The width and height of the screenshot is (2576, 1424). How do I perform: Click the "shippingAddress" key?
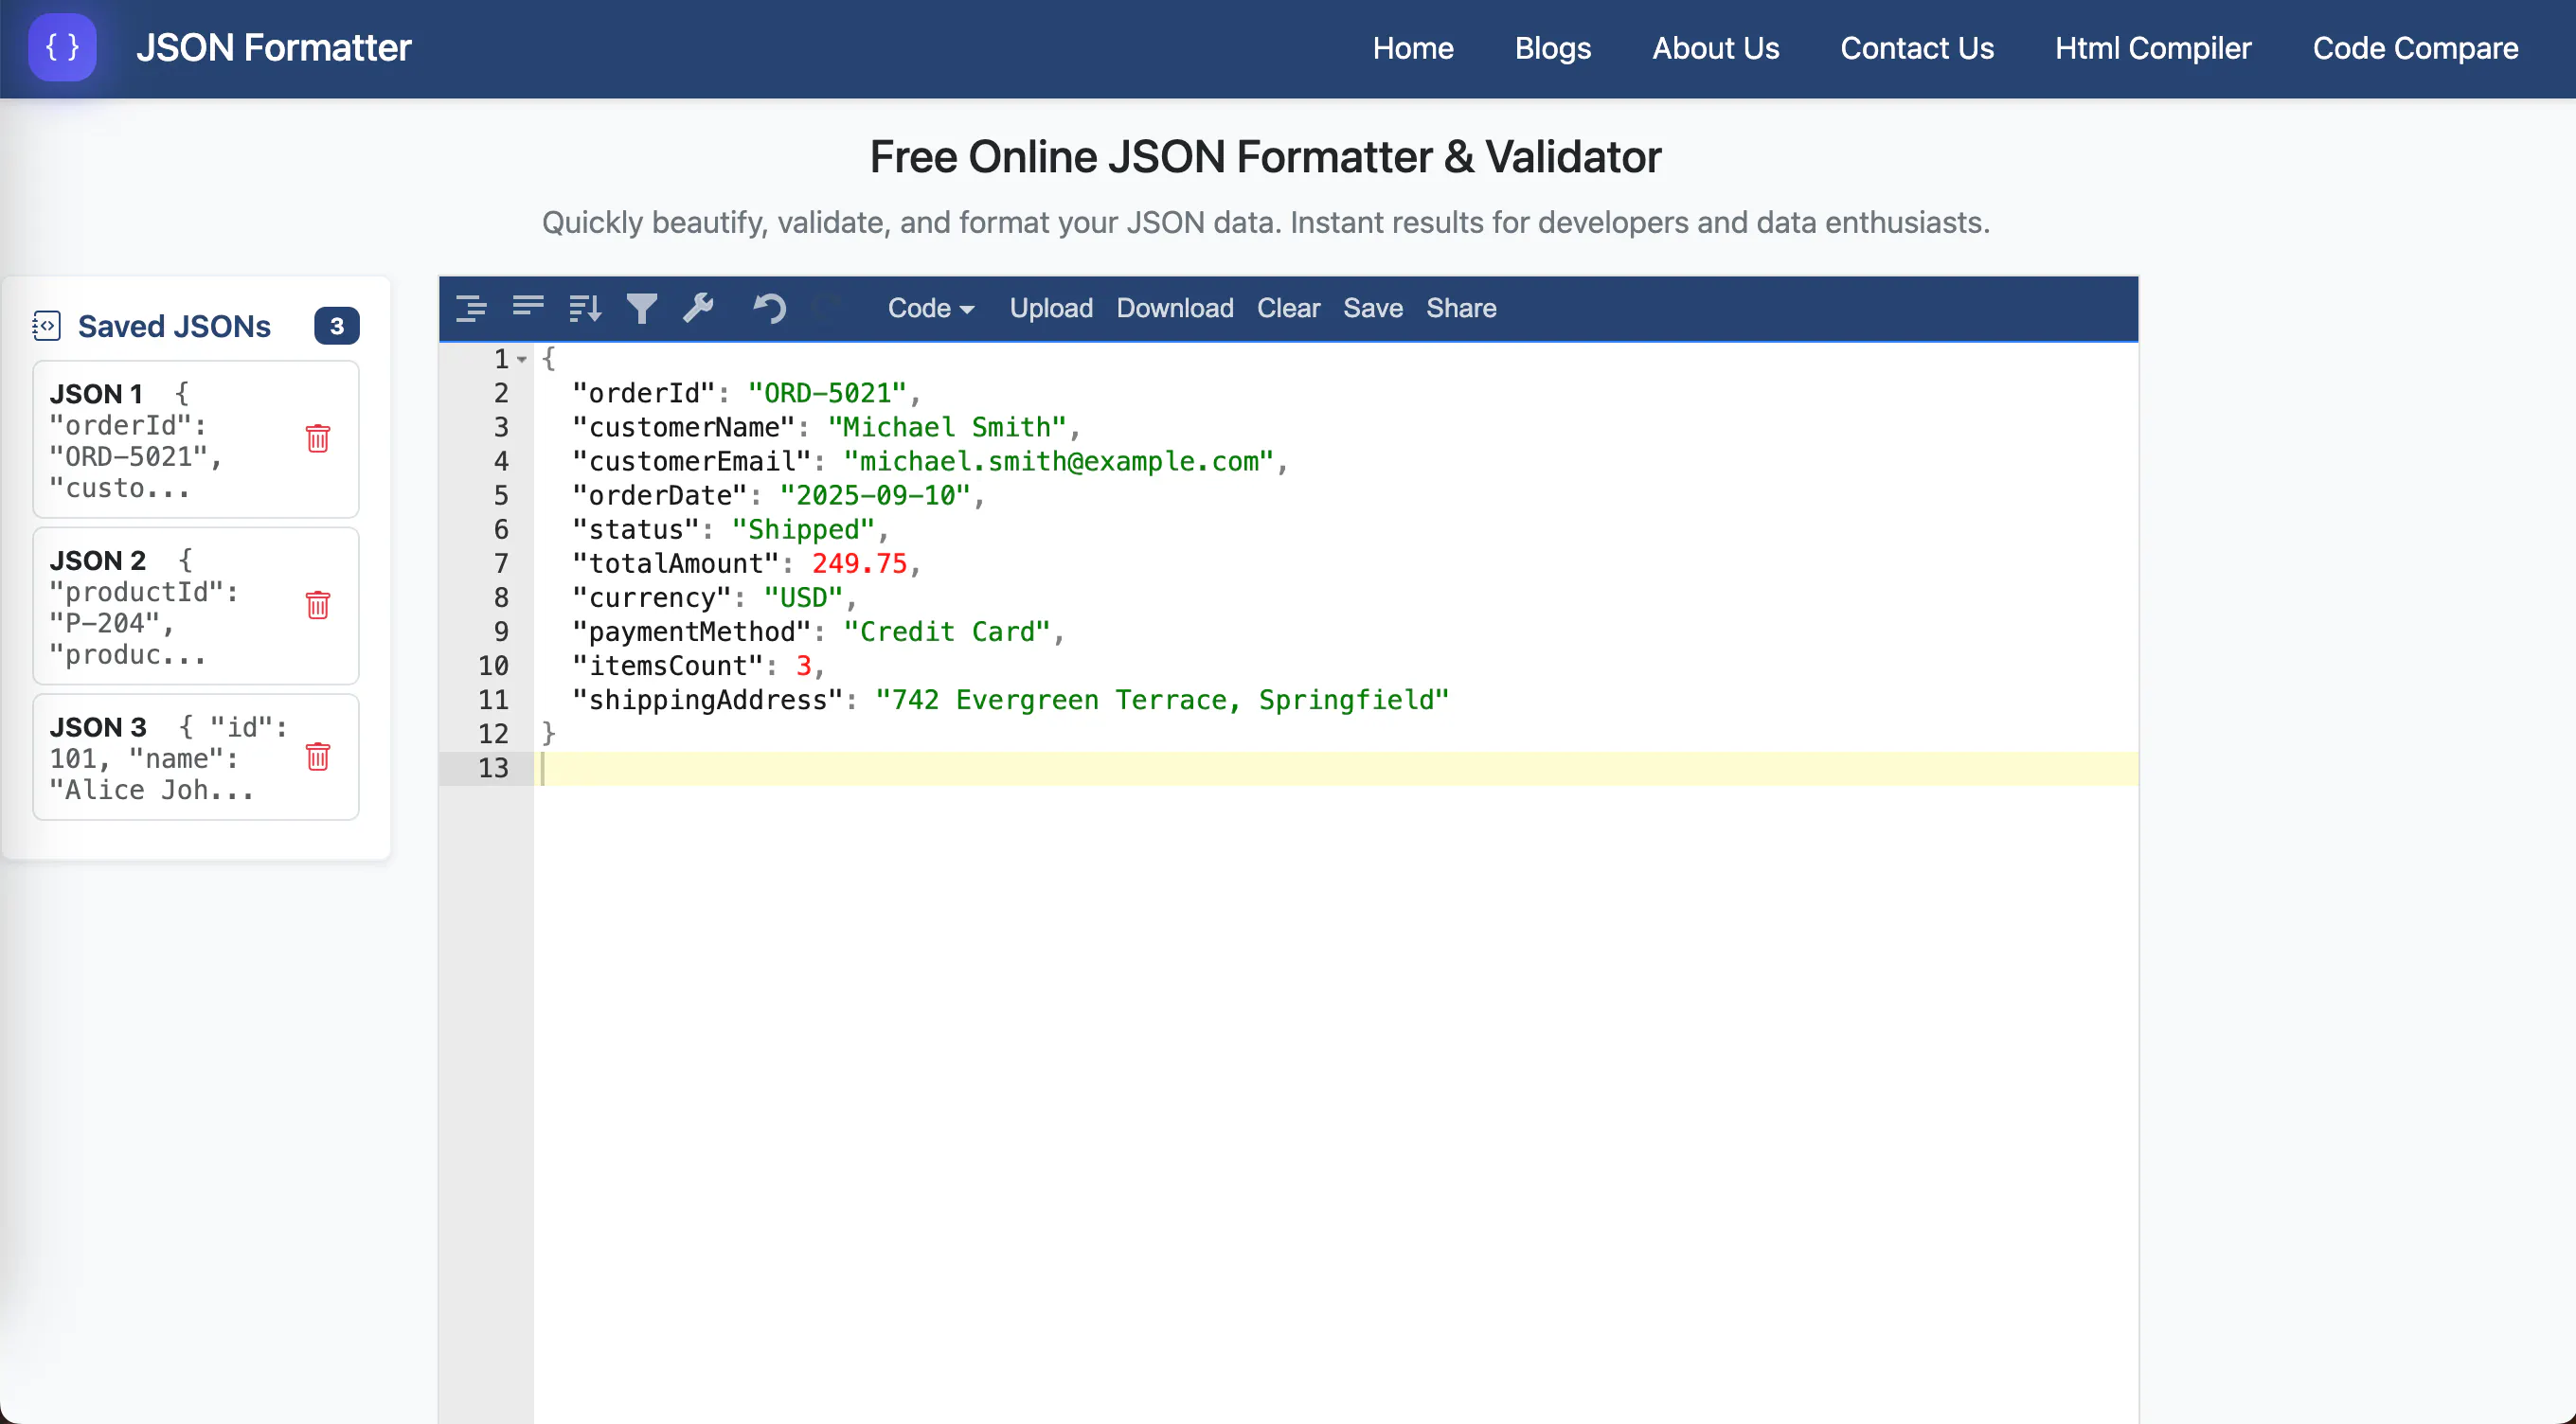(707, 699)
